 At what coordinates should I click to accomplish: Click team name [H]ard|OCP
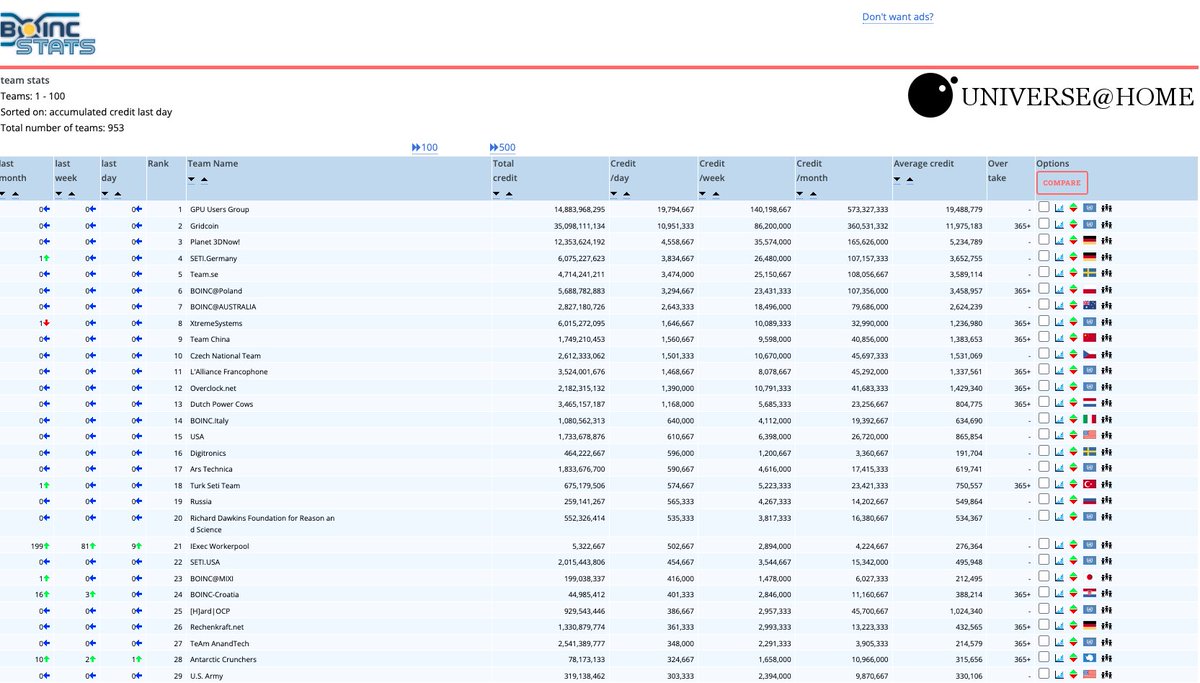pos(212,610)
